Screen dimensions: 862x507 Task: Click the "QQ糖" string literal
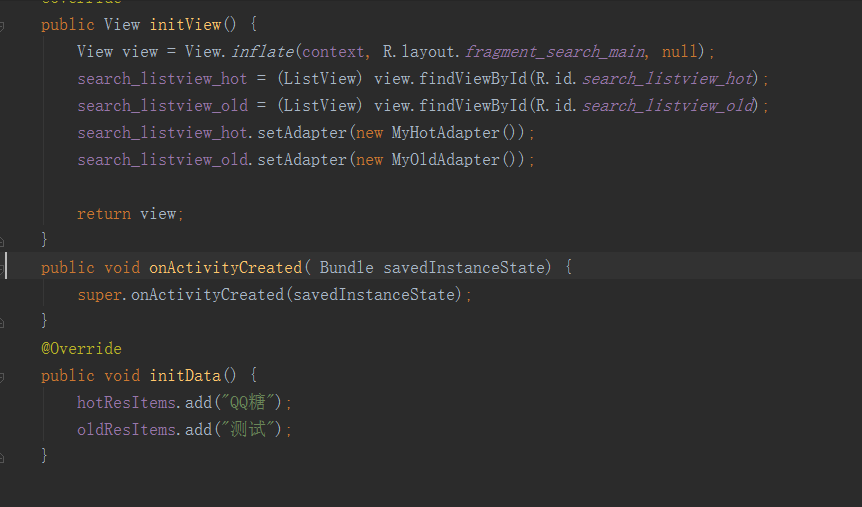[247, 402]
